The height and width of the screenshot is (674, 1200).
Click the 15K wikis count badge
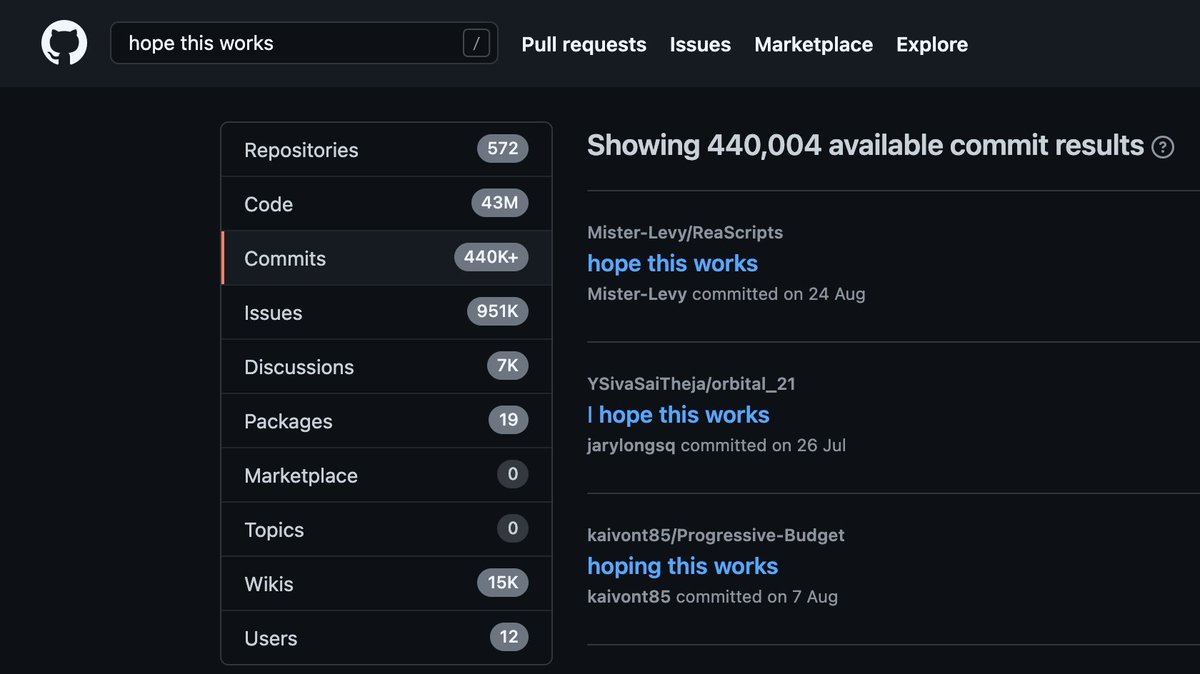(503, 583)
